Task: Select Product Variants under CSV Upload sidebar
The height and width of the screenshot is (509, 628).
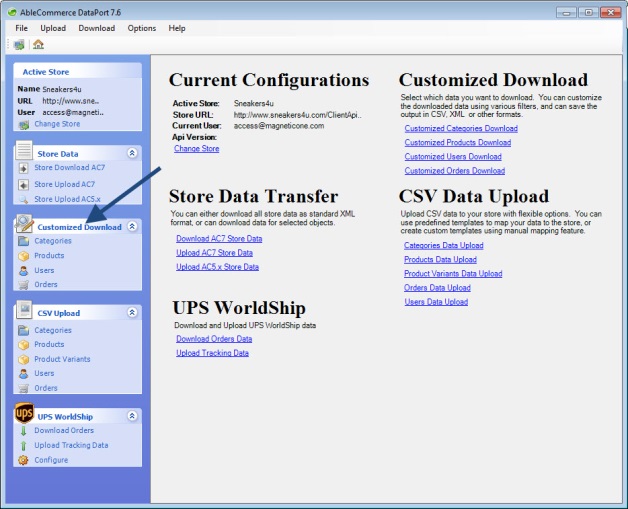Action: coord(62,359)
